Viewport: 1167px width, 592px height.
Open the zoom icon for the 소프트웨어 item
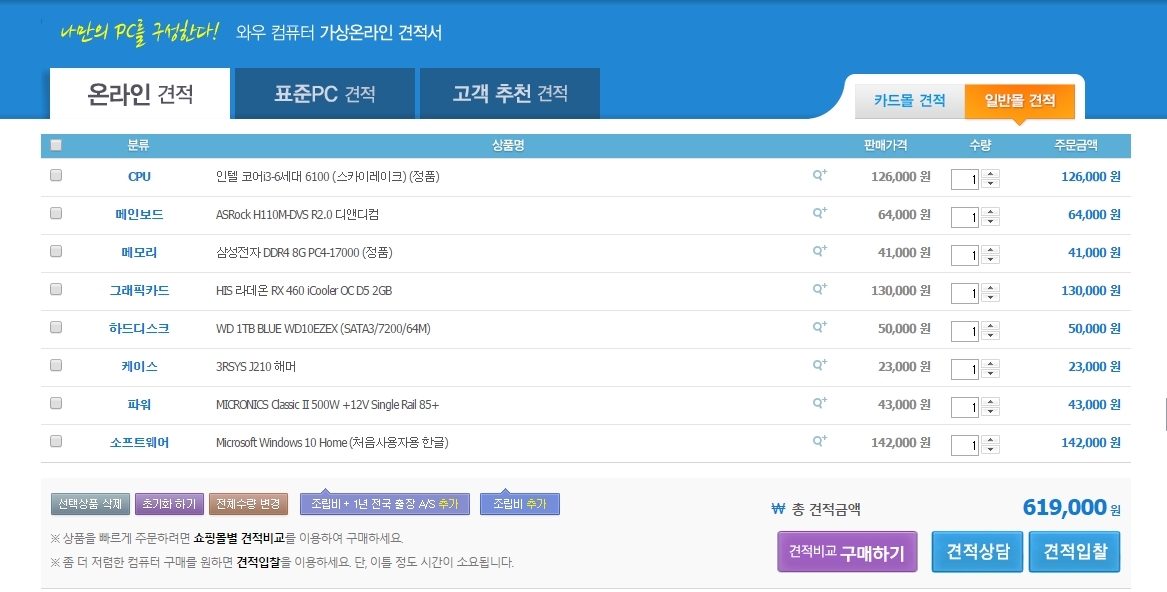(x=819, y=441)
